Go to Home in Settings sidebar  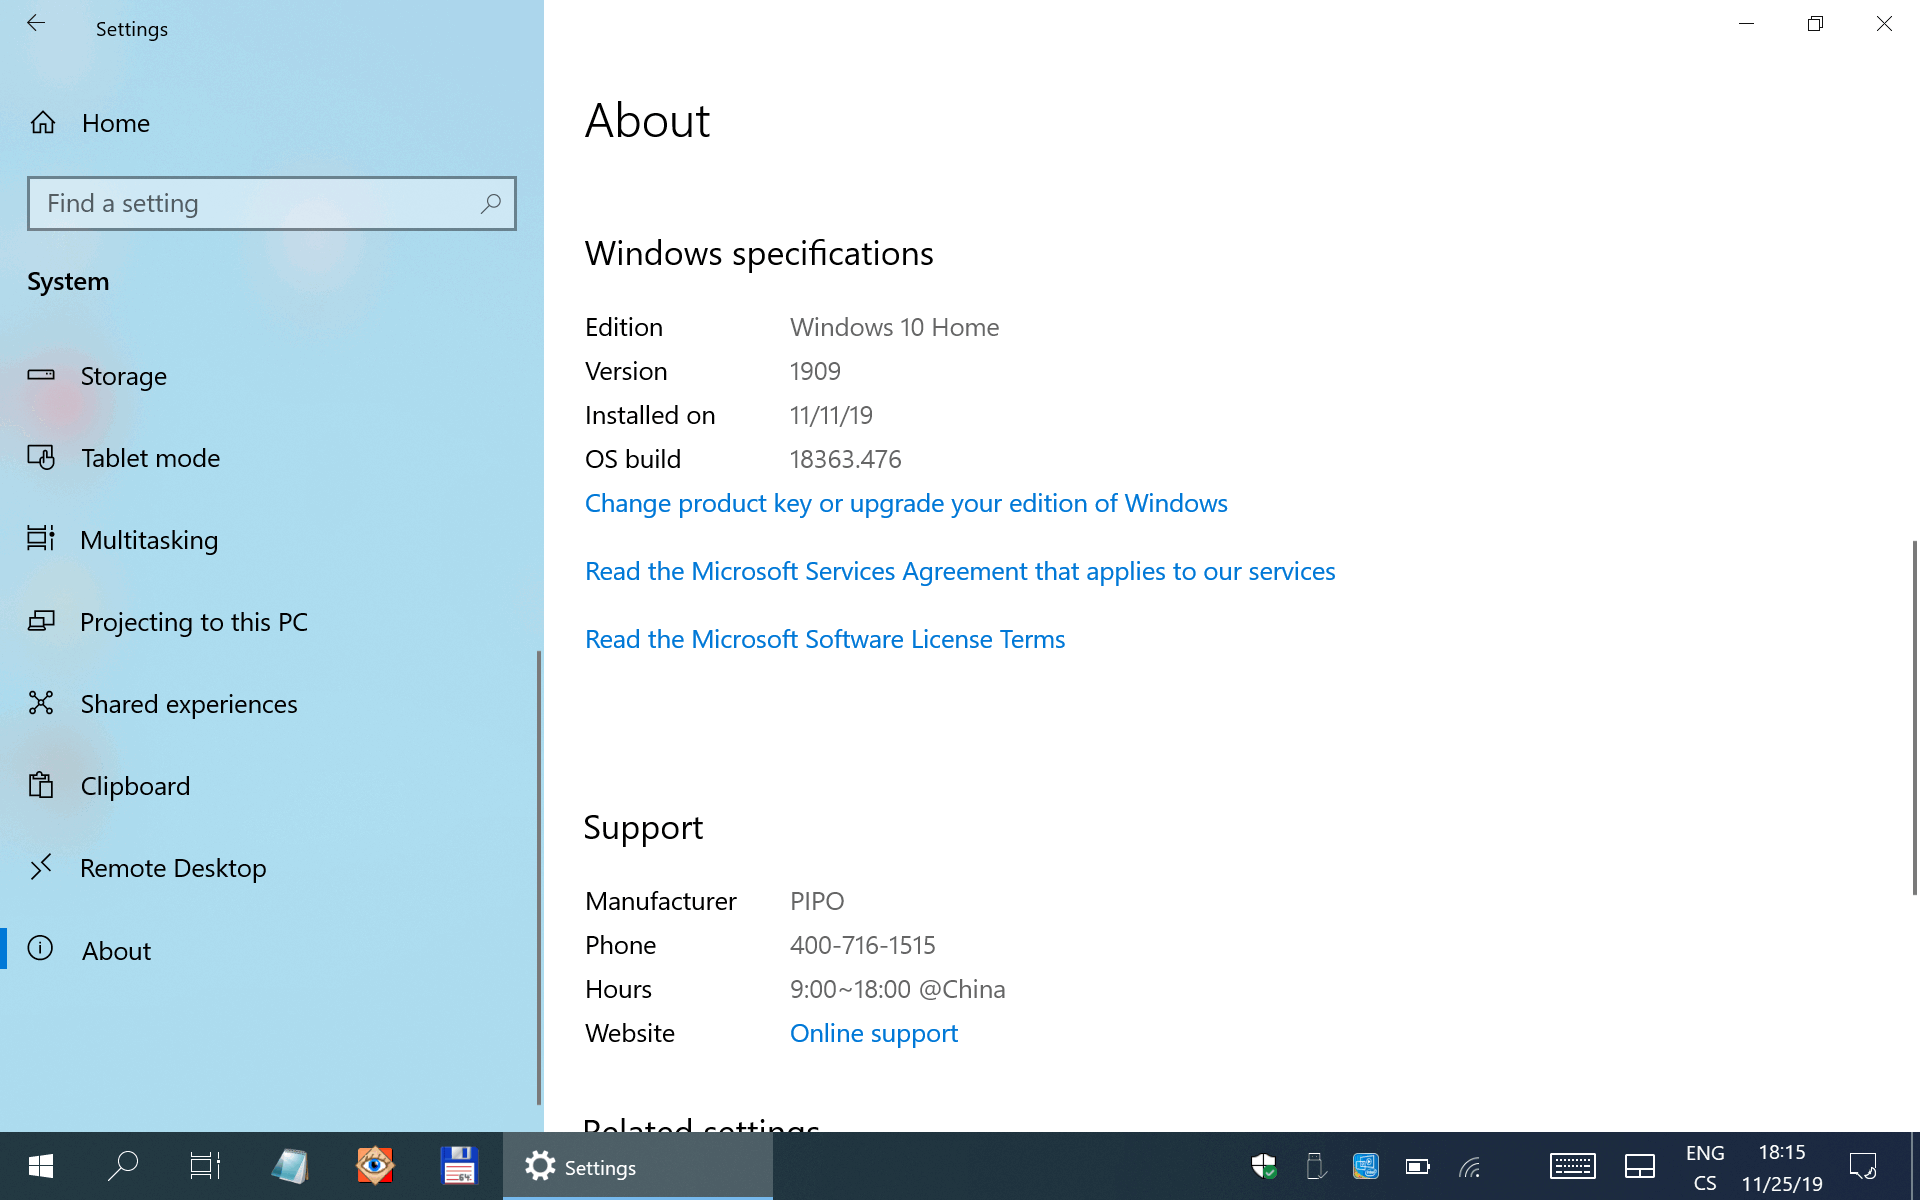pos(115,123)
